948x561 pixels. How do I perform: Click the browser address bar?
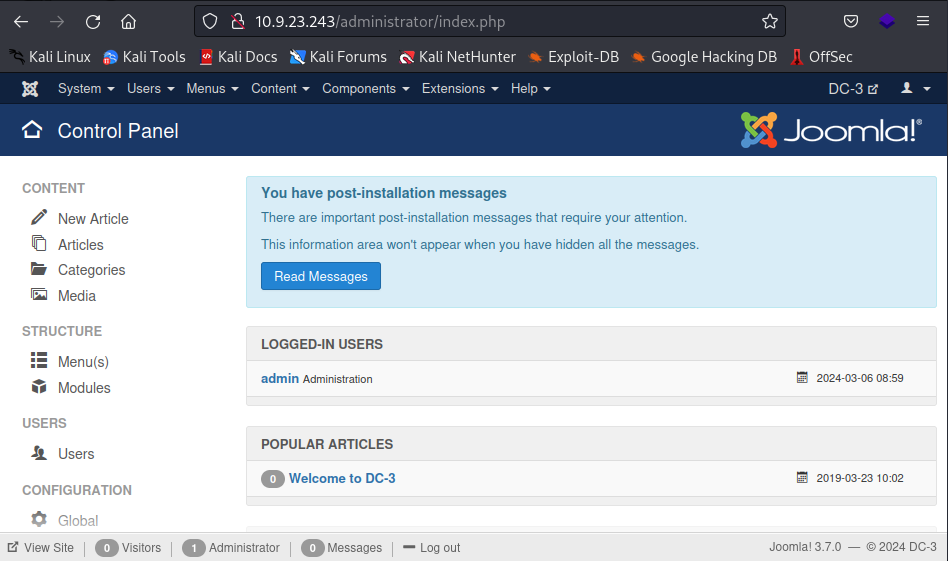[490, 22]
